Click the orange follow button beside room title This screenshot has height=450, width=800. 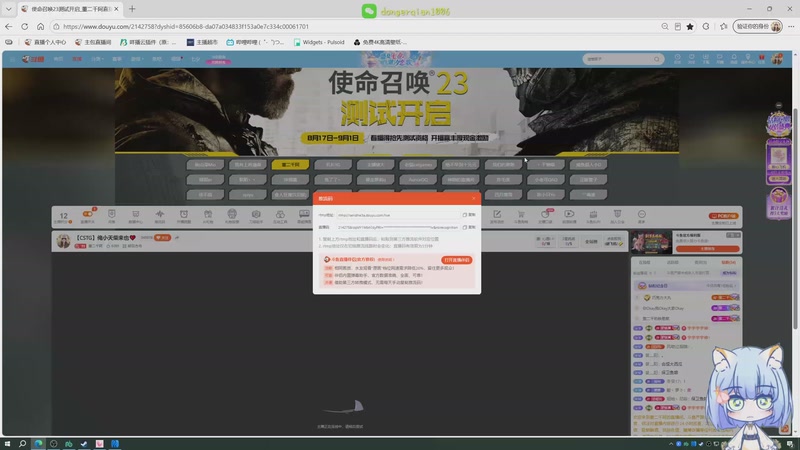coord(163,238)
